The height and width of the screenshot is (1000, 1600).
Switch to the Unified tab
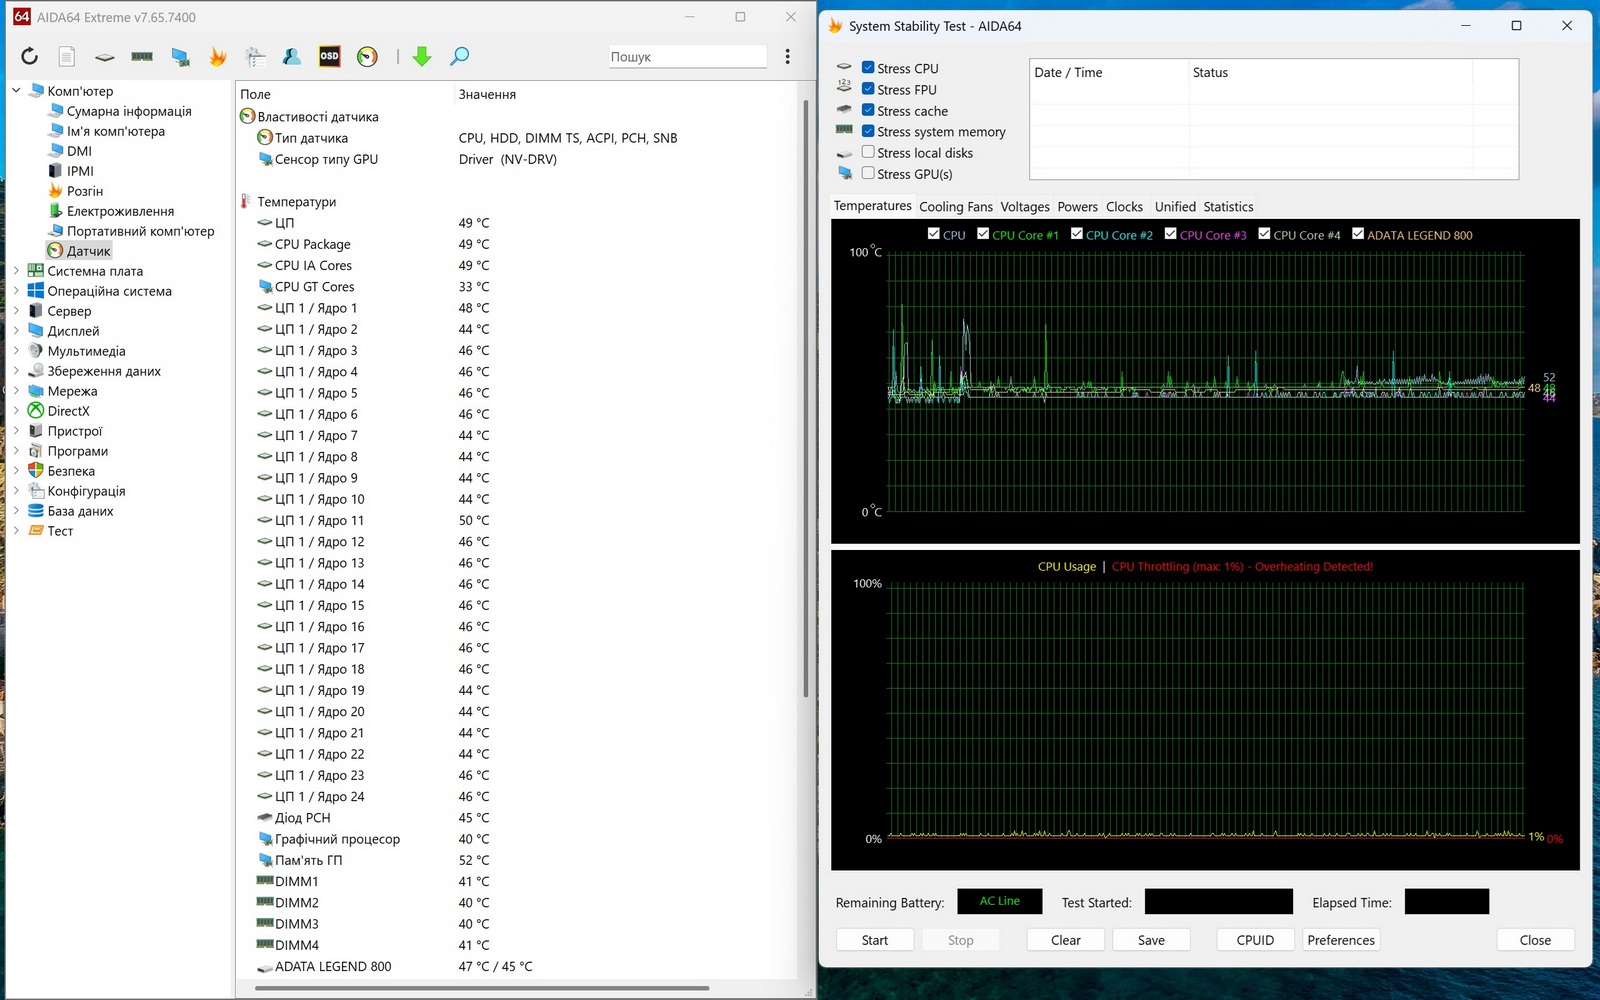1175,207
